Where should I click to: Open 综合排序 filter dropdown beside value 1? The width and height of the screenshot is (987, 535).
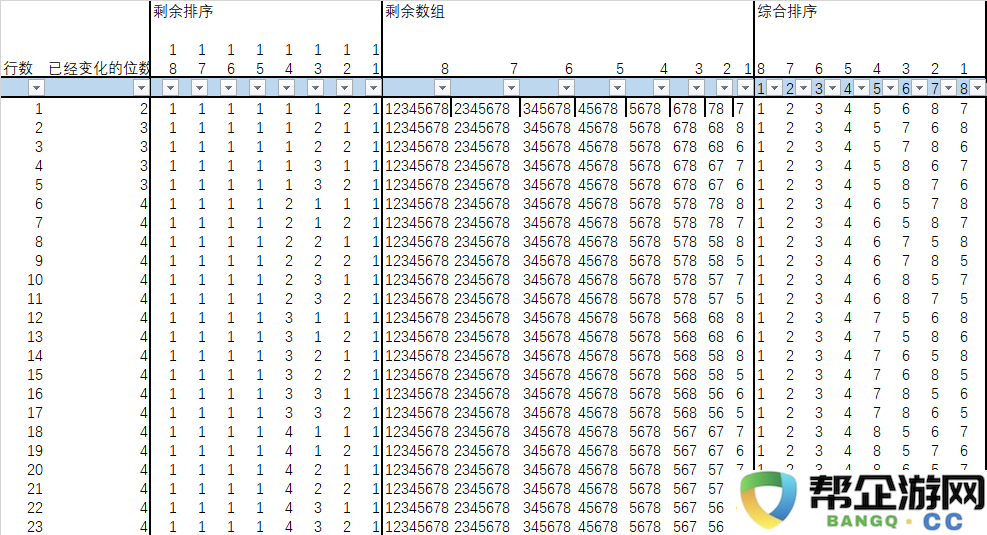775,88
